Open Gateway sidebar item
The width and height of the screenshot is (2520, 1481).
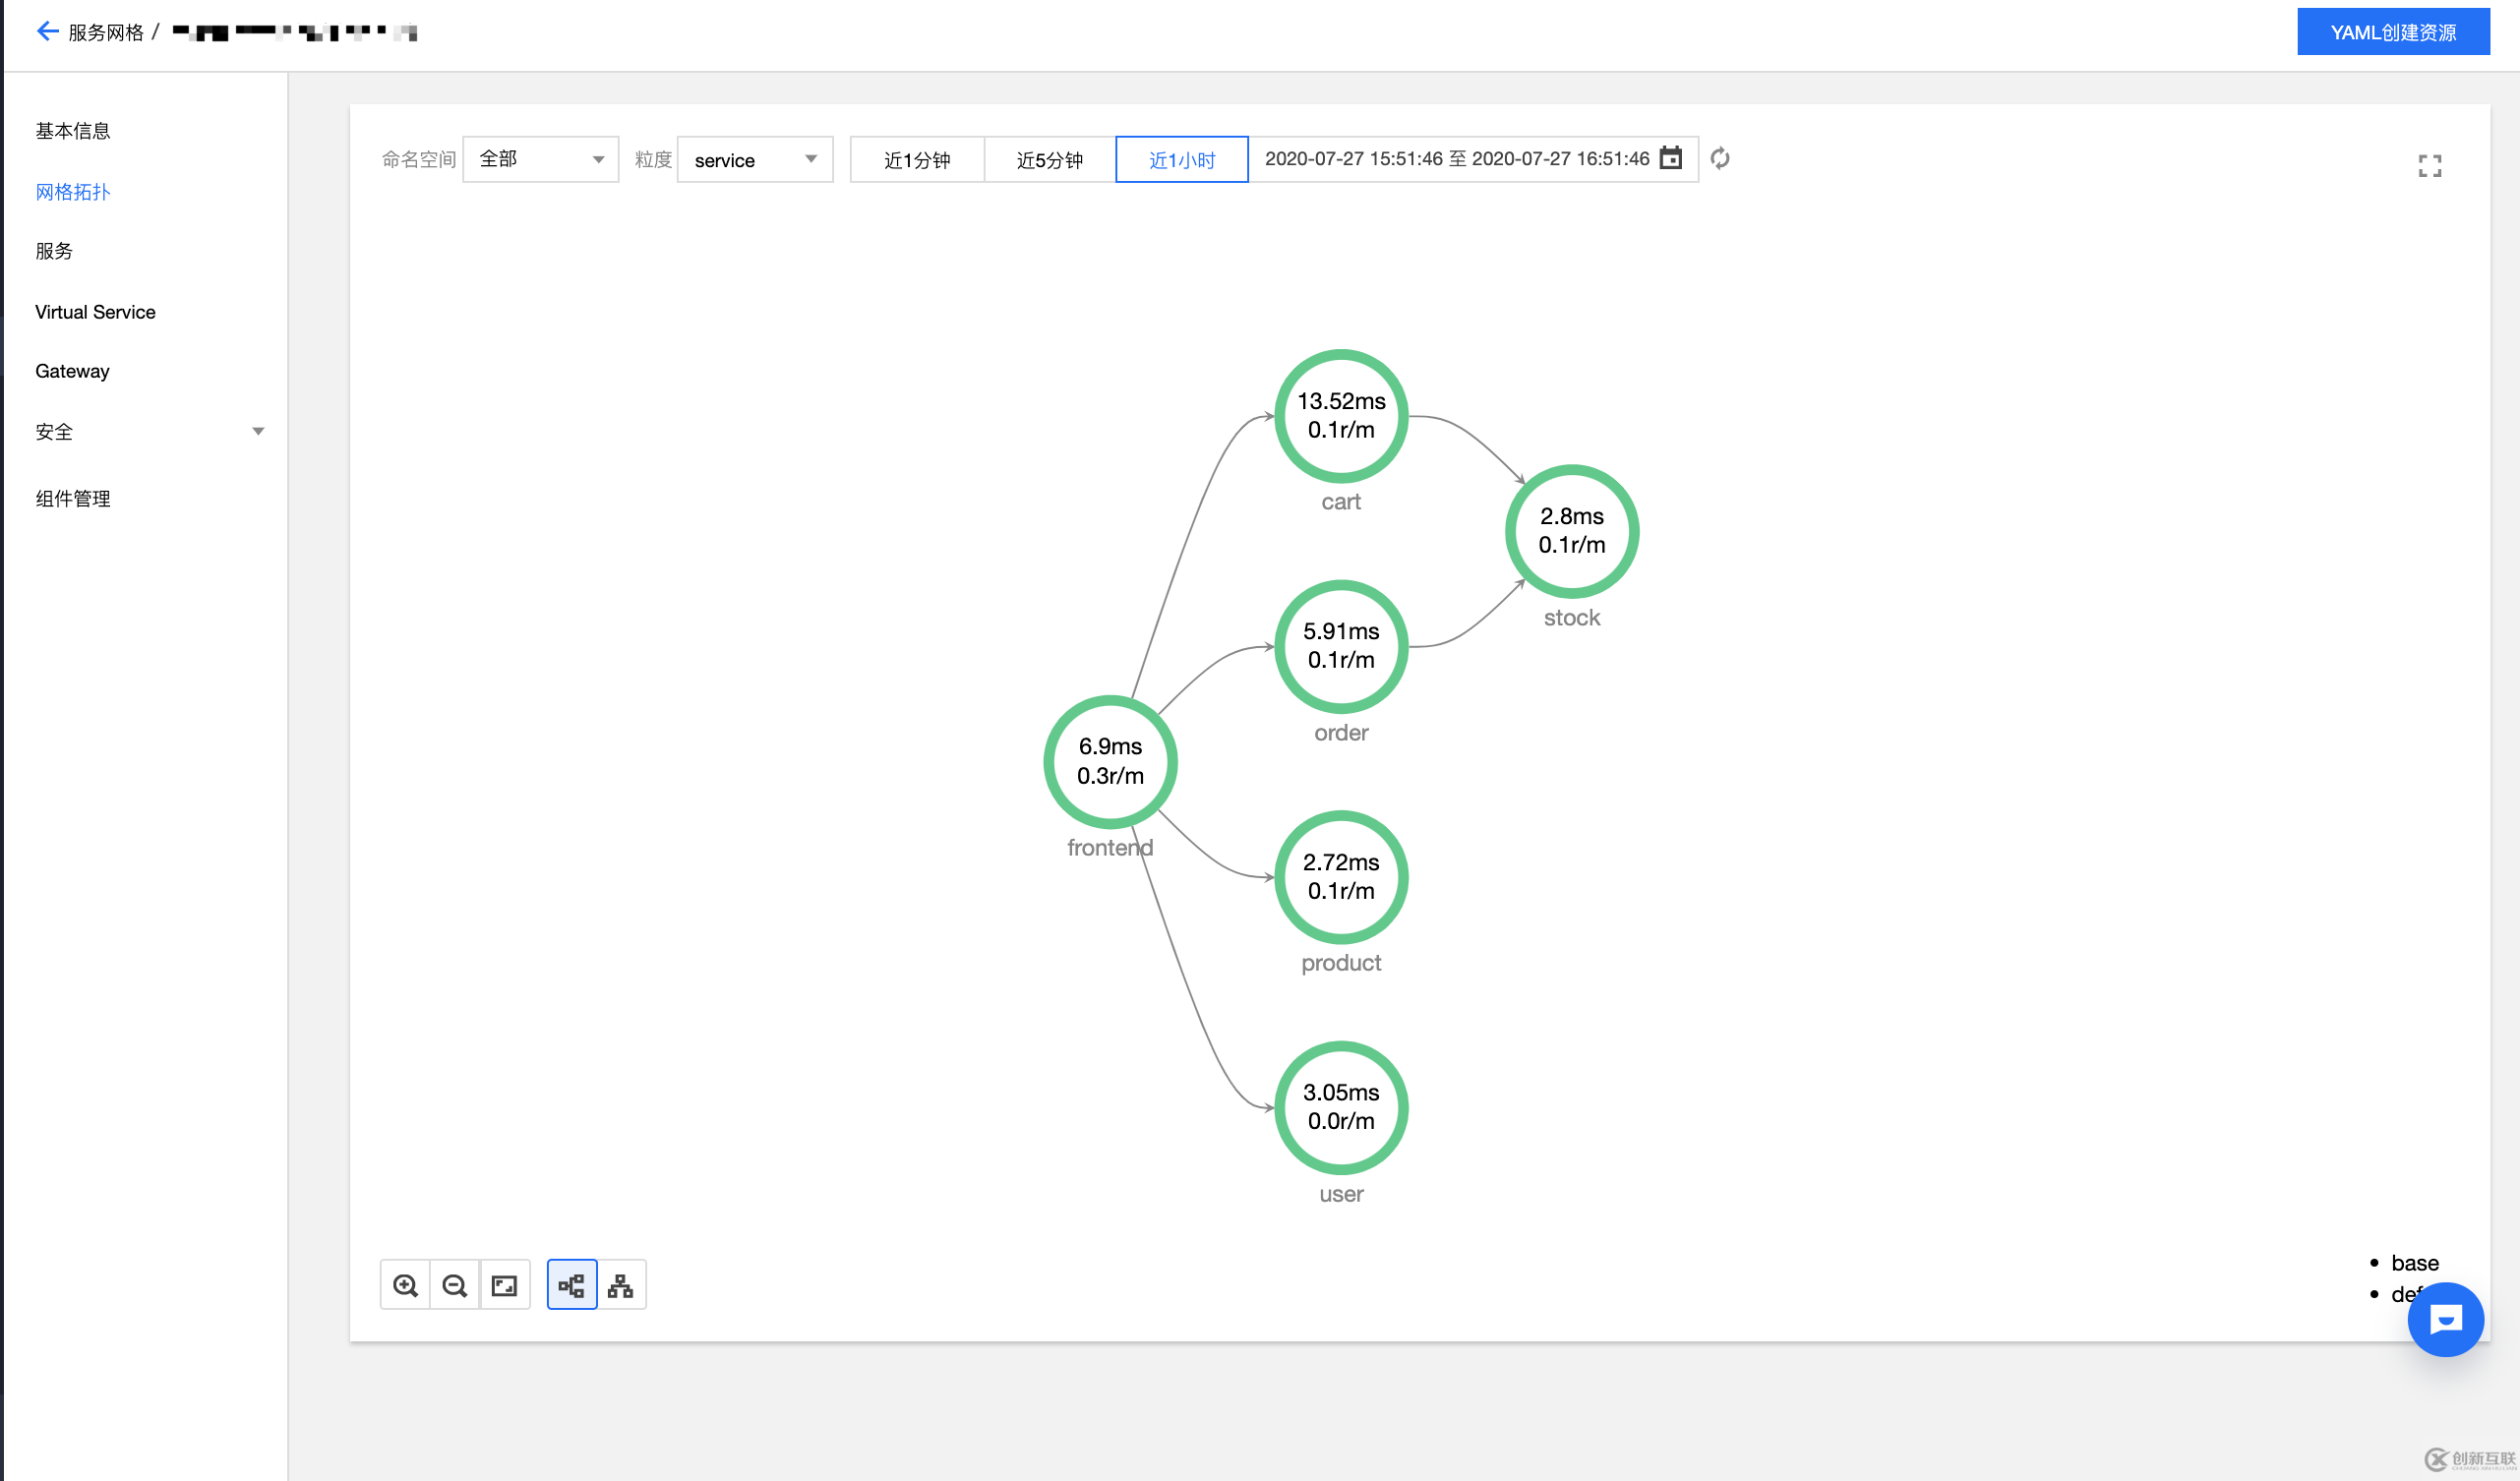point(72,371)
